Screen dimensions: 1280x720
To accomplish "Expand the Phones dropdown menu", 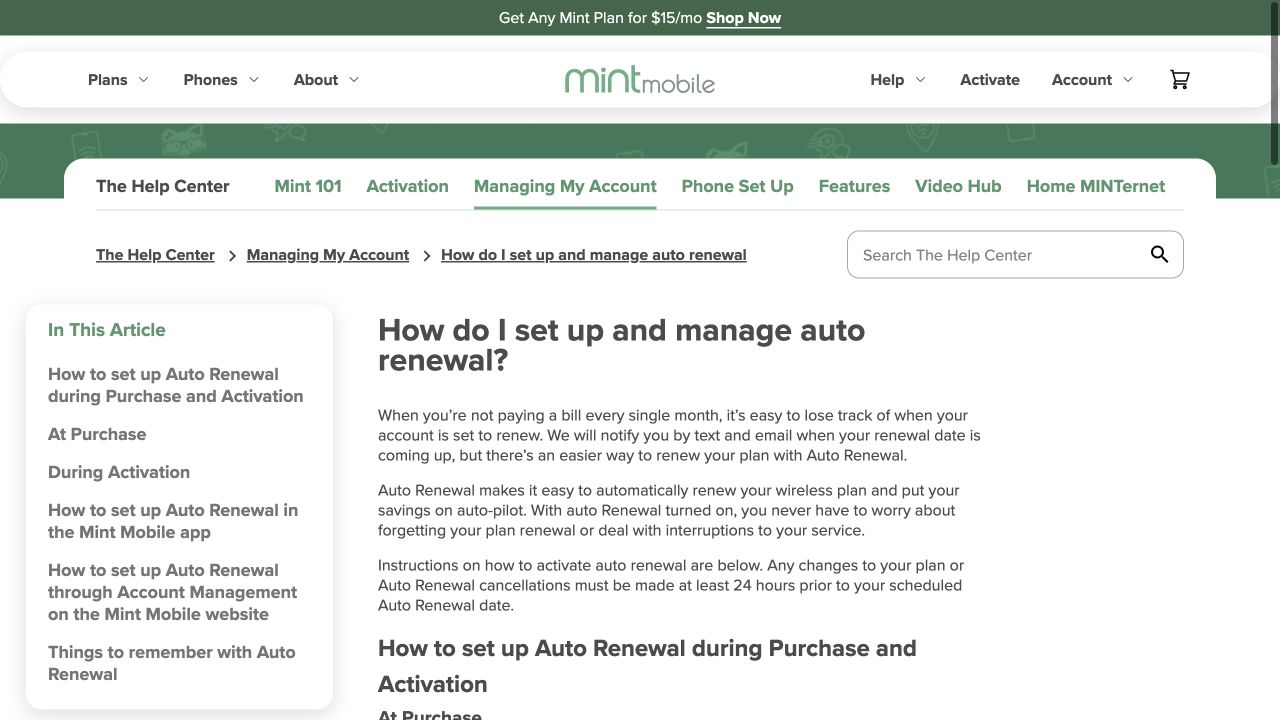I will [x=221, y=80].
